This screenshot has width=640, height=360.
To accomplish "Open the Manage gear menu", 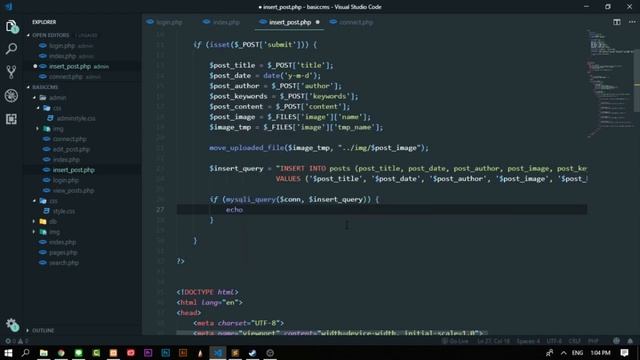I will click(x=12, y=325).
